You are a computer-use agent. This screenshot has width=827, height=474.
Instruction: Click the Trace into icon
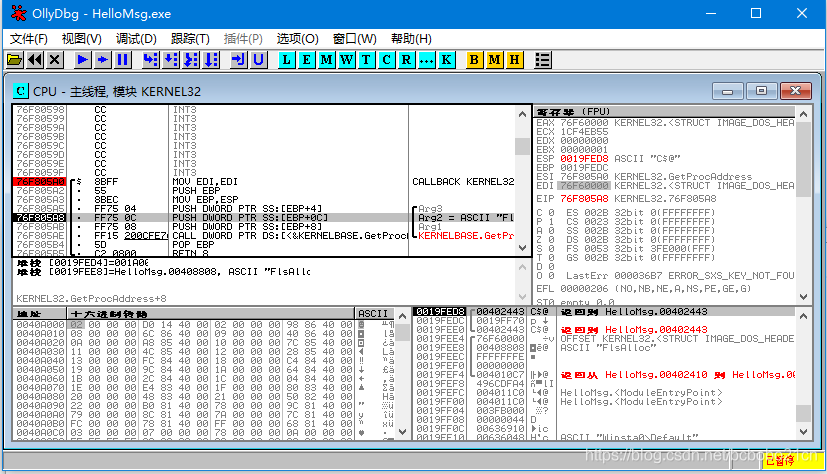[x=190, y=60]
